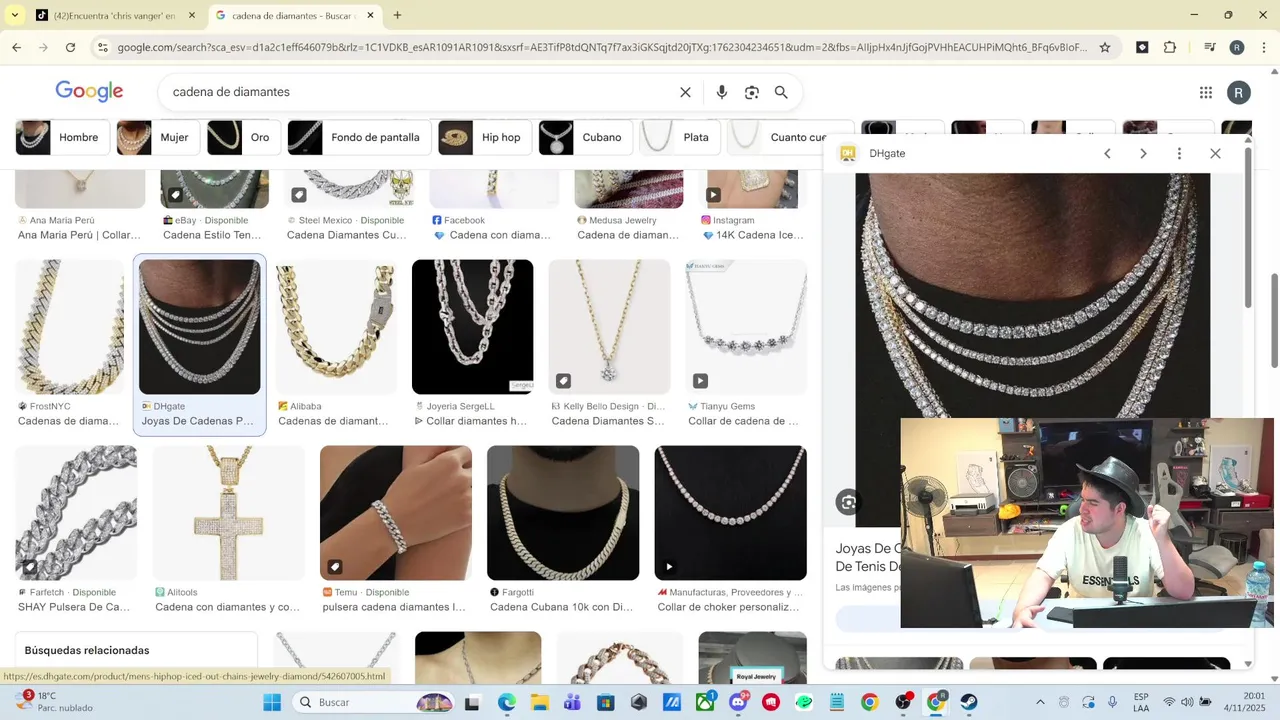Open the Chrome three-dot menu
Viewport: 1280px width, 720px height.
[x=1264, y=47]
